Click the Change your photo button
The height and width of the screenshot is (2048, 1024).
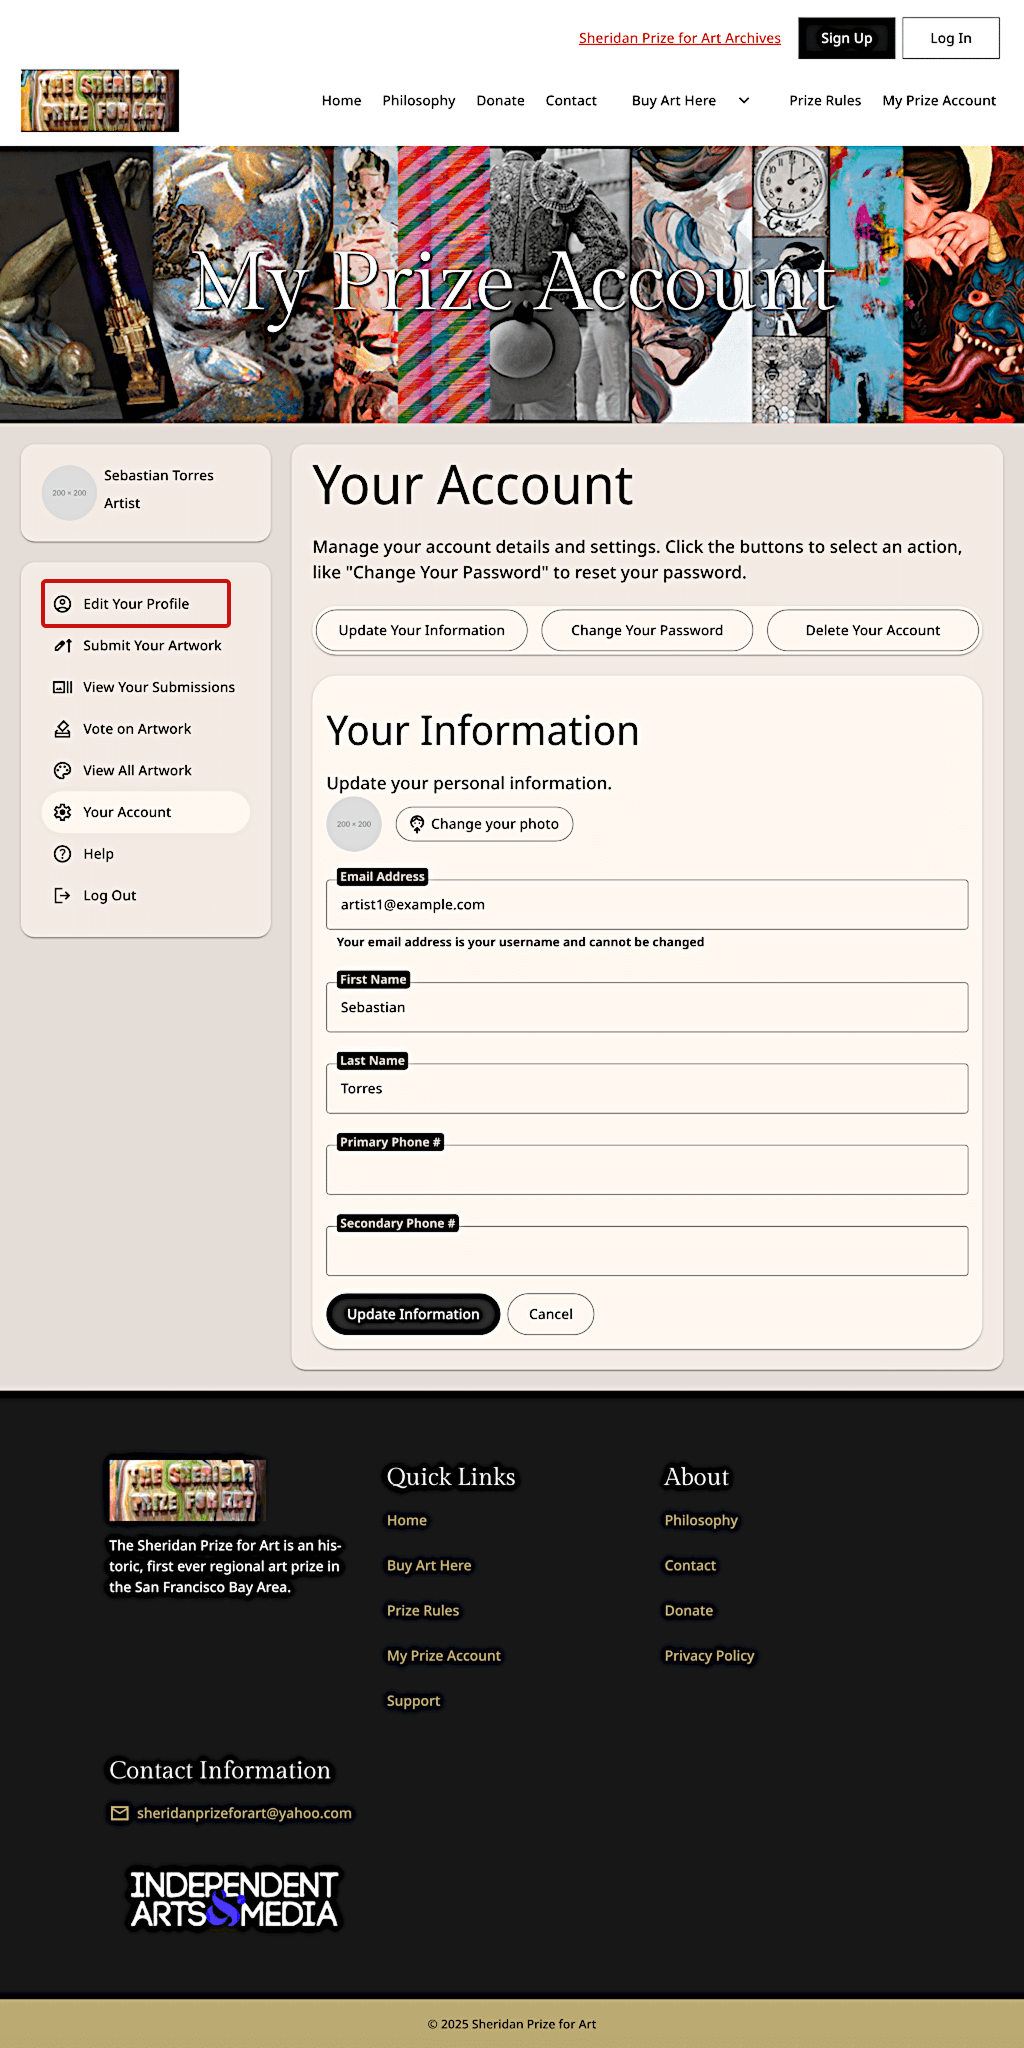[x=485, y=824]
